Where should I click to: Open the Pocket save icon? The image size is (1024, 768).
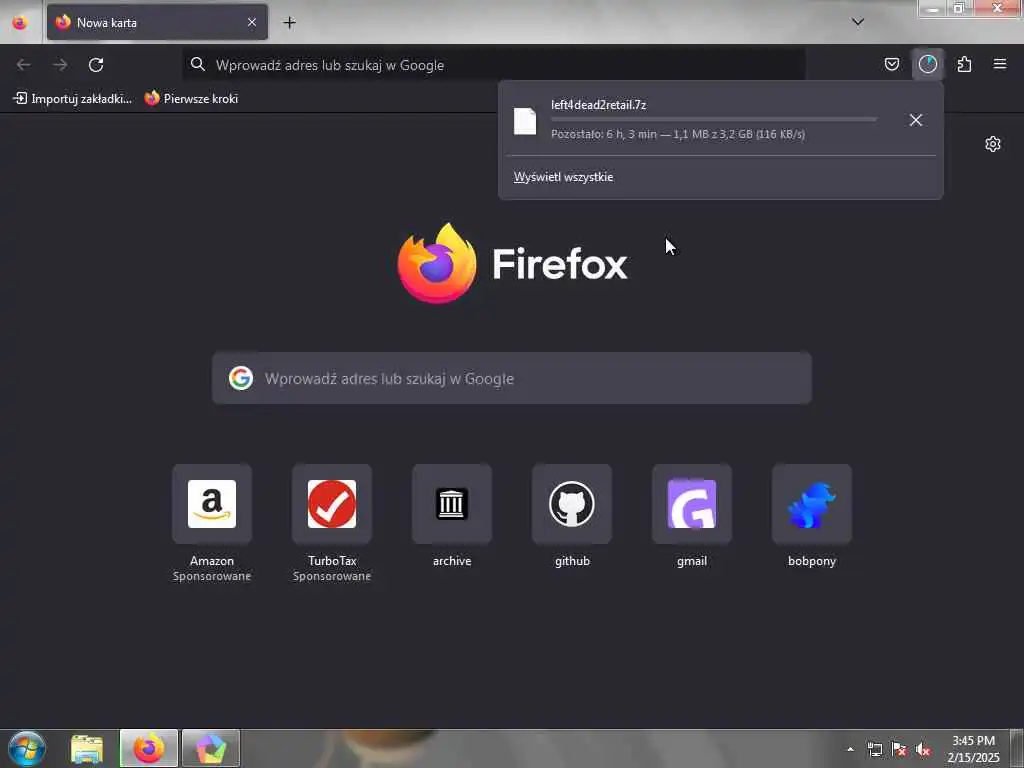[891, 64]
